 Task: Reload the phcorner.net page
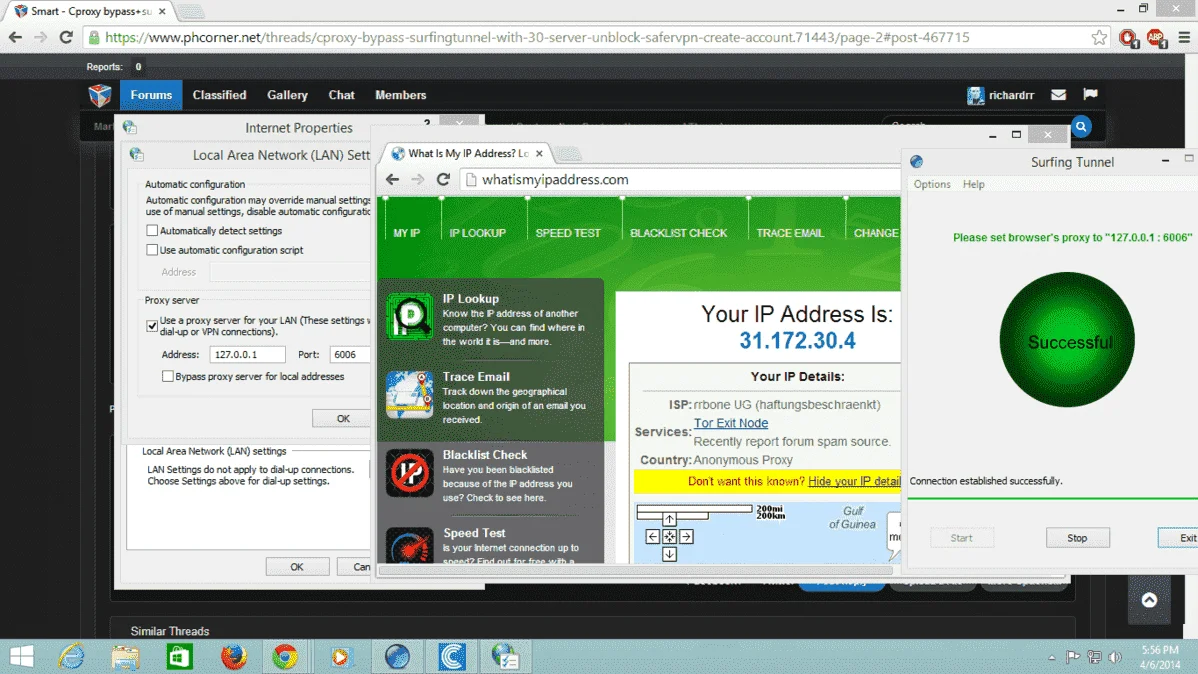tap(66, 37)
